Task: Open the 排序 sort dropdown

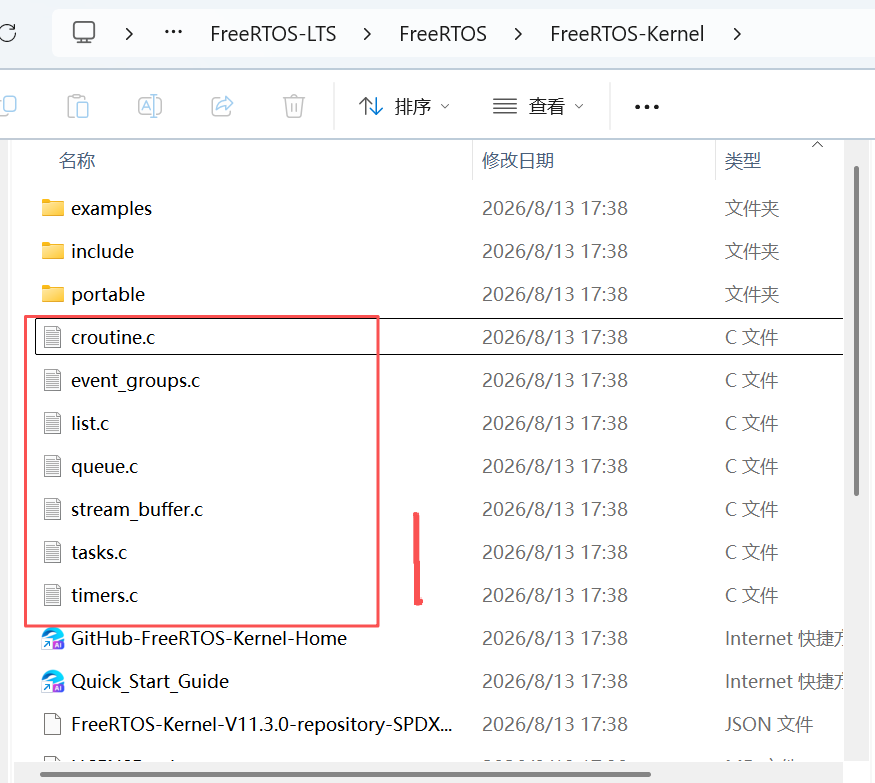Action: [x=404, y=106]
